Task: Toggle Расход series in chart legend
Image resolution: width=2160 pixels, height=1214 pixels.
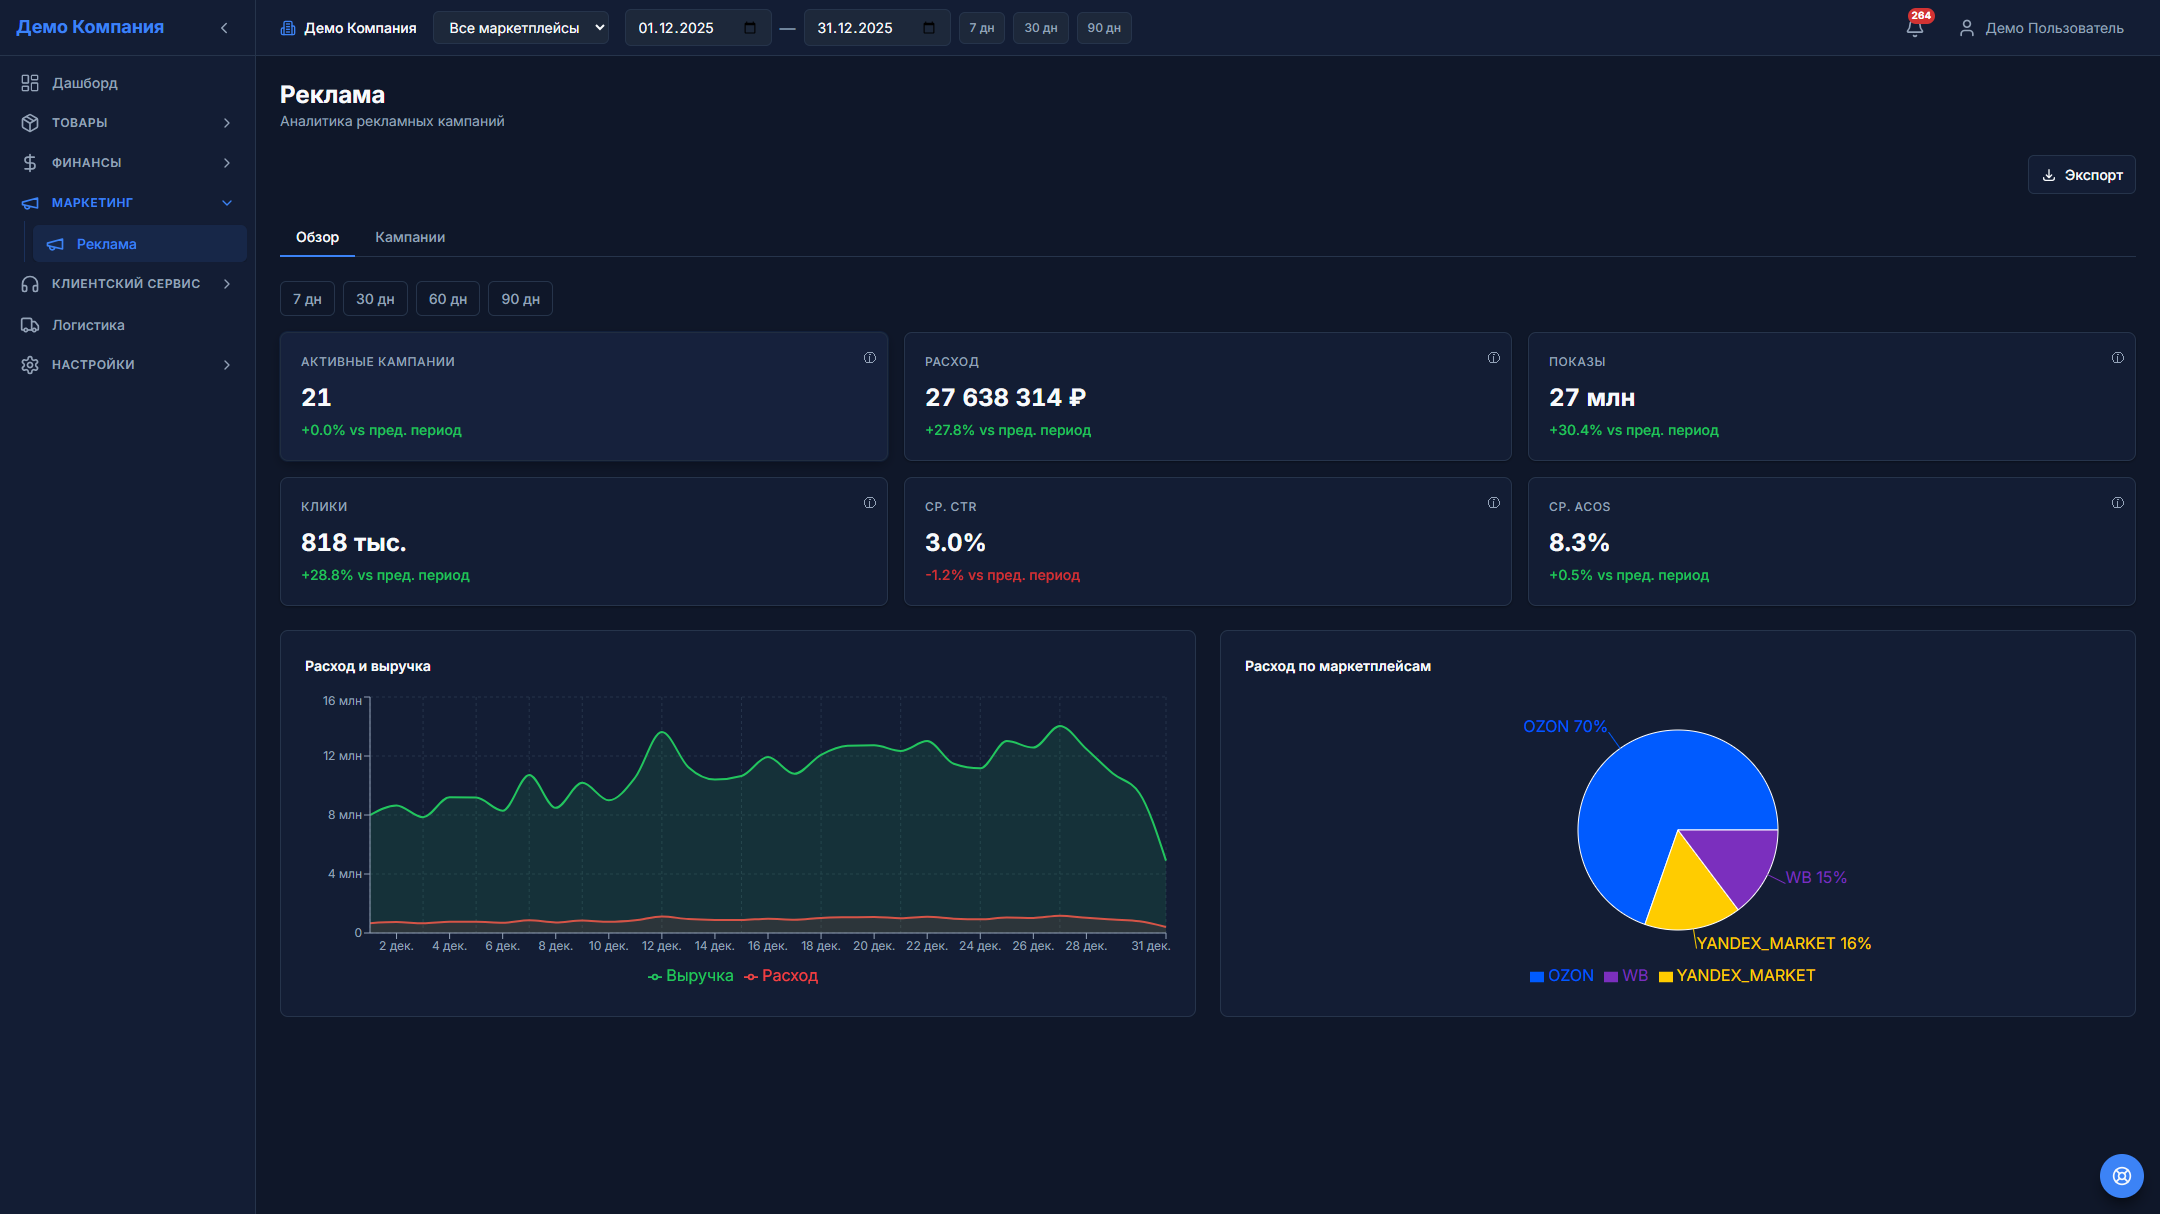Action: pos(781,976)
